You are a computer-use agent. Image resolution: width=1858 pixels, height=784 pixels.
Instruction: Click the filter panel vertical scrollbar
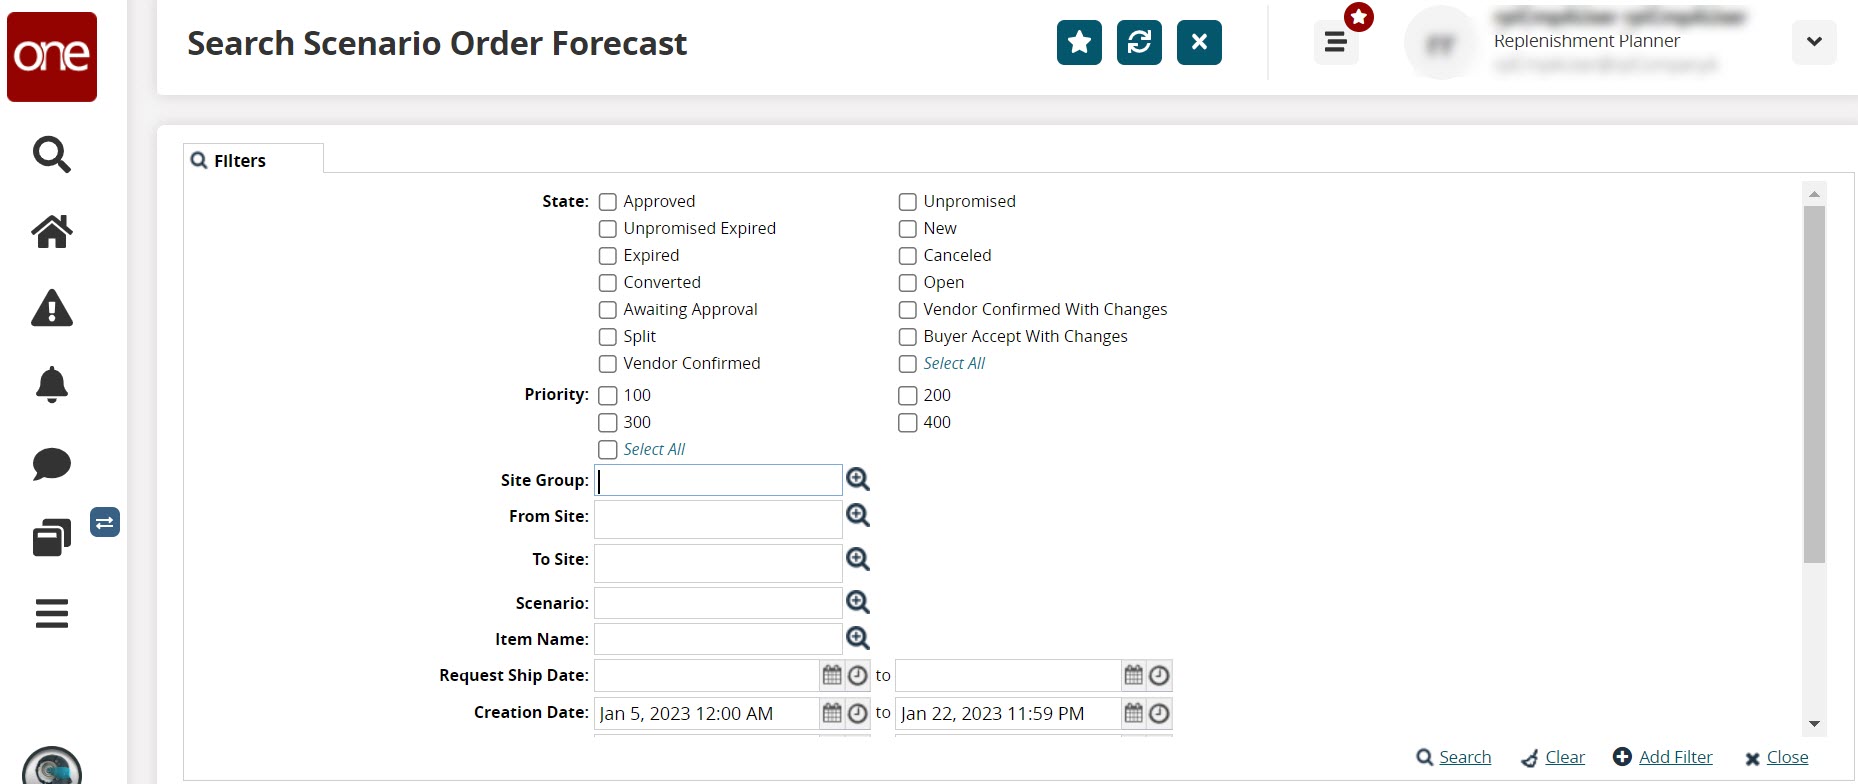1814,385
